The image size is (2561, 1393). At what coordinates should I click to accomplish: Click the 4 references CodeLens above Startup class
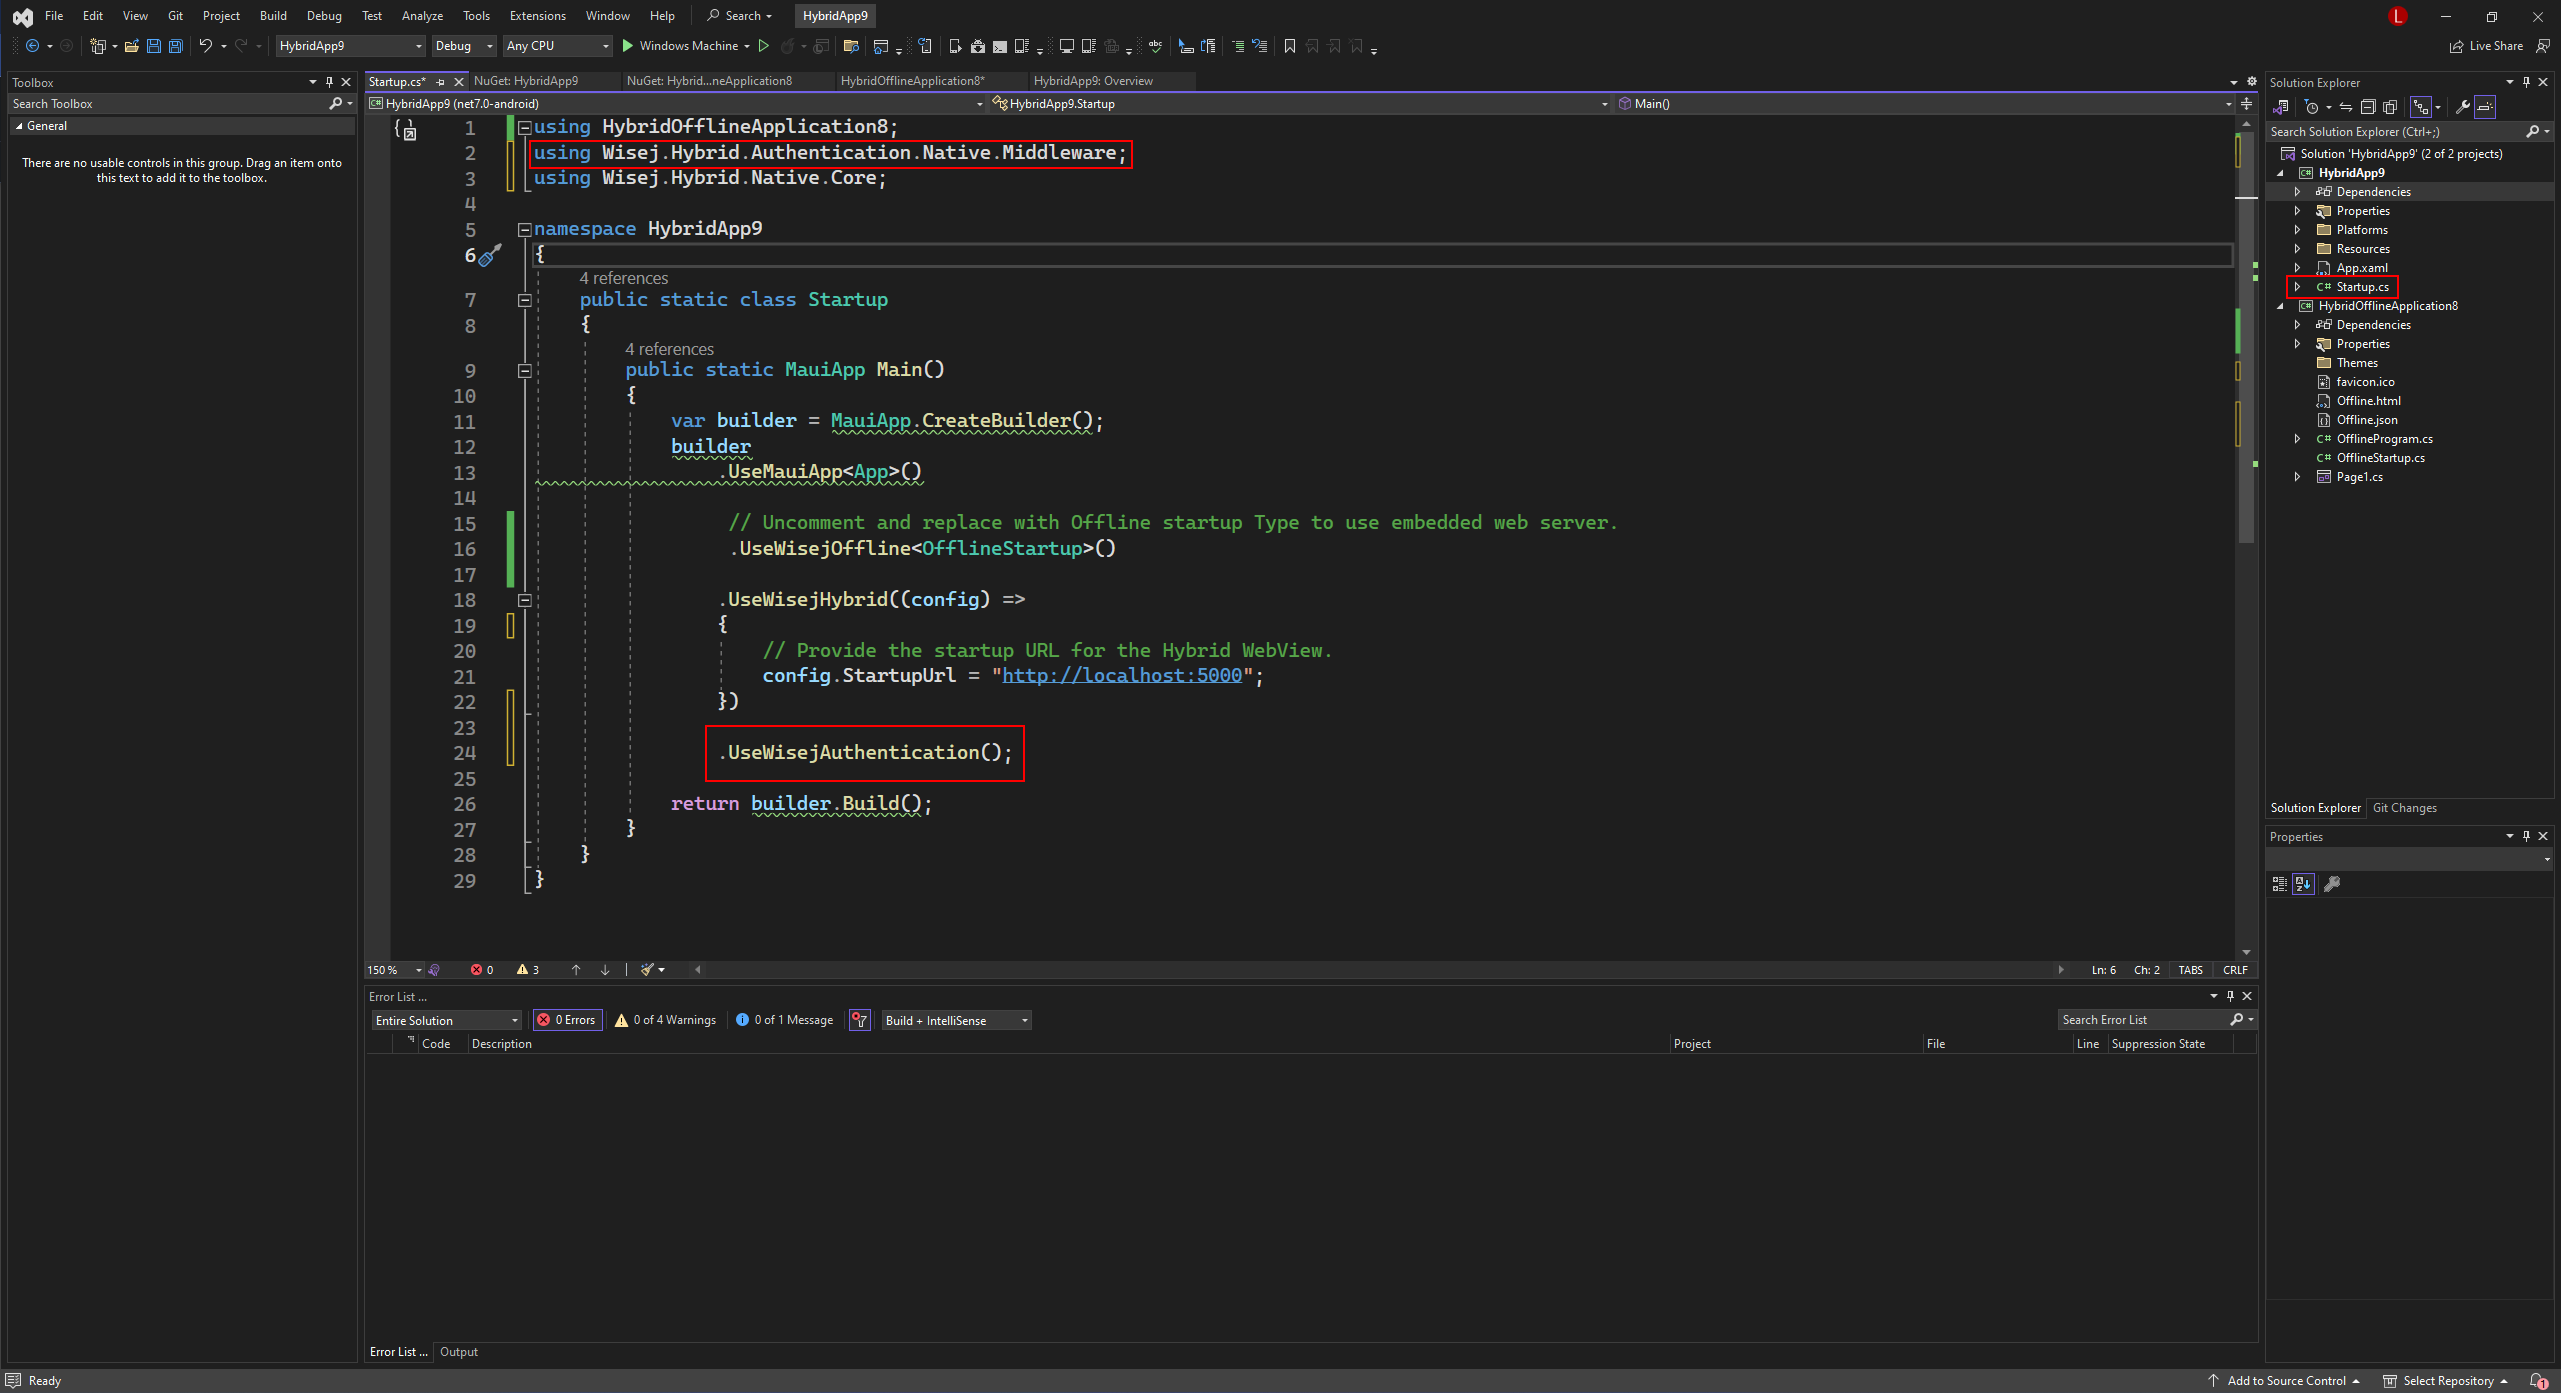[x=624, y=278]
